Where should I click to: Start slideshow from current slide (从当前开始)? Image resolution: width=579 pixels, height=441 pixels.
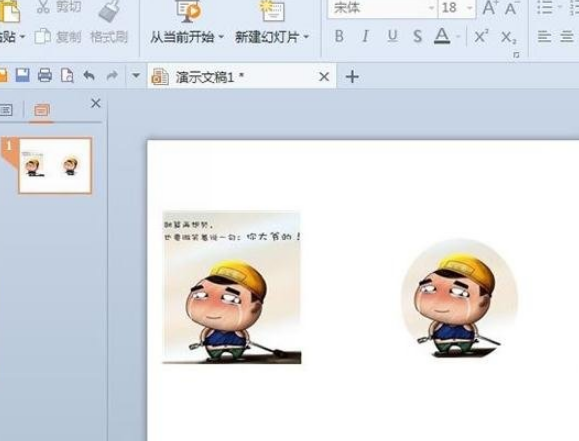pos(182,37)
